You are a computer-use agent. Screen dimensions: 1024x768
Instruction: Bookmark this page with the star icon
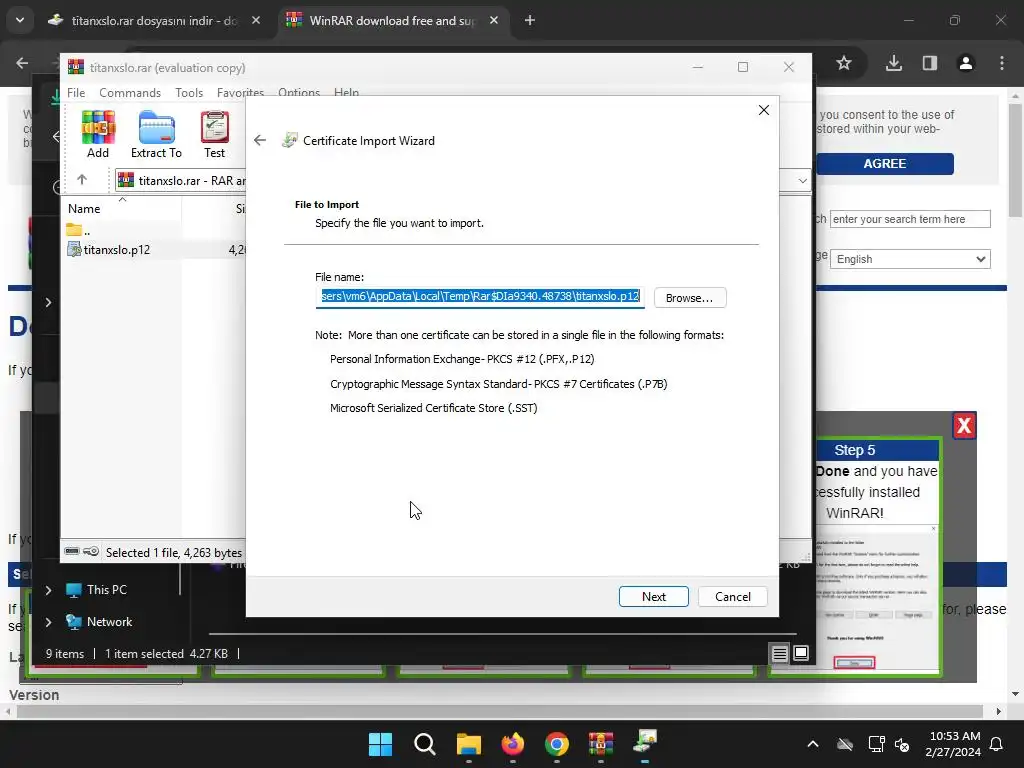(x=844, y=63)
